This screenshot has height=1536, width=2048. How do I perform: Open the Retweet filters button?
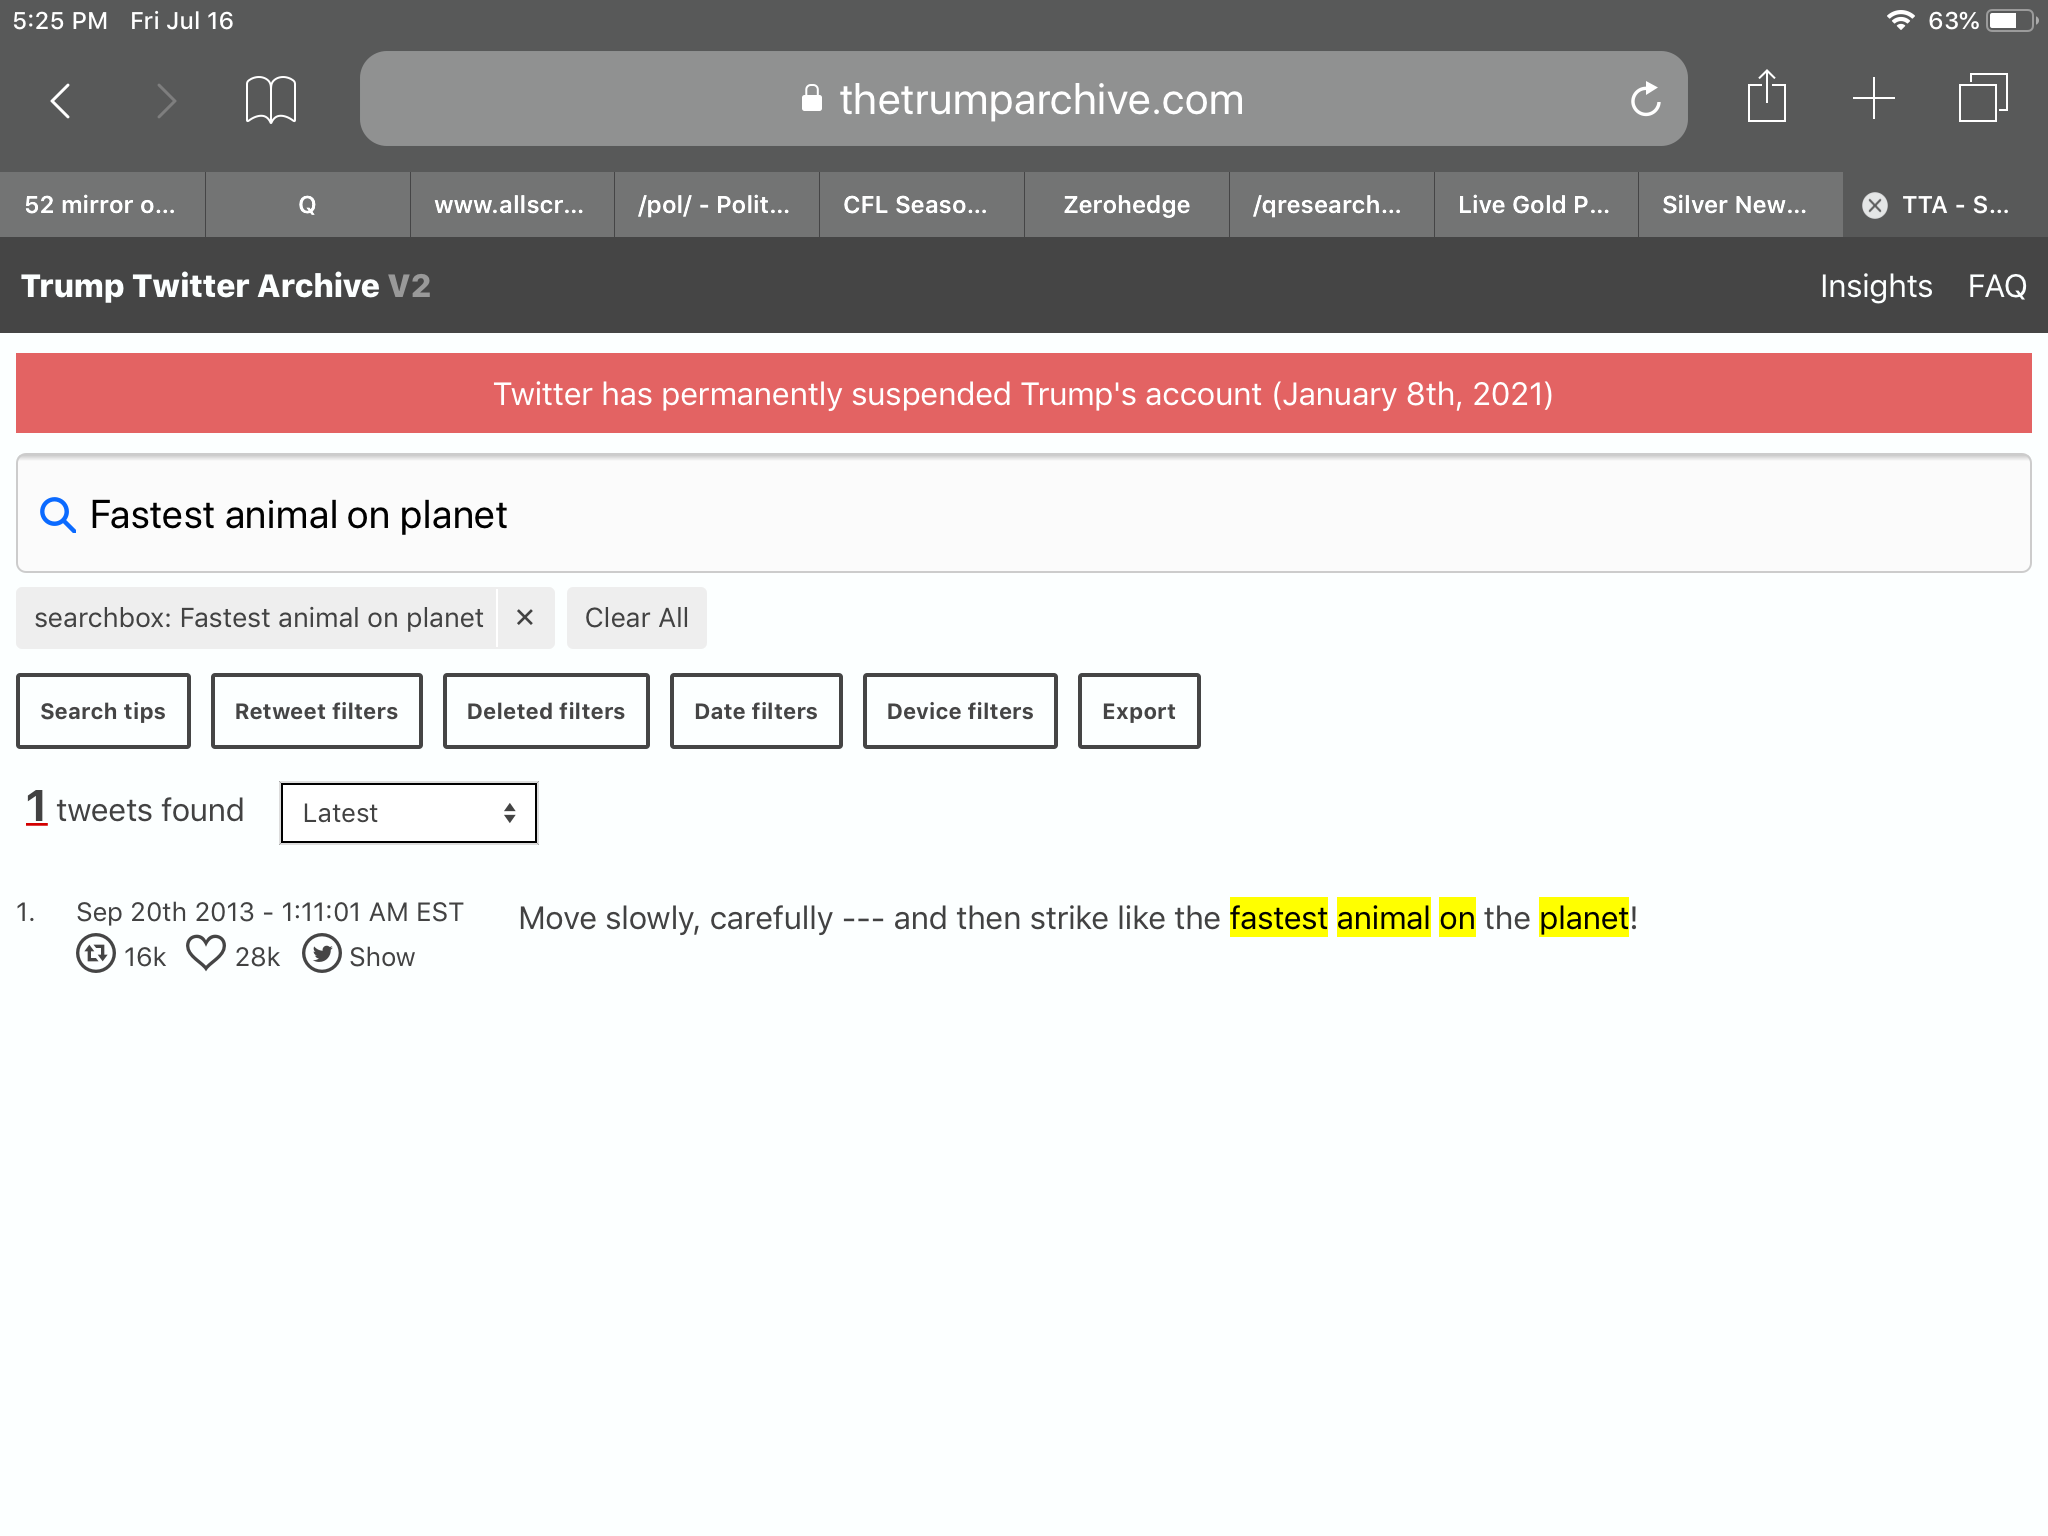(x=316, y=711)
